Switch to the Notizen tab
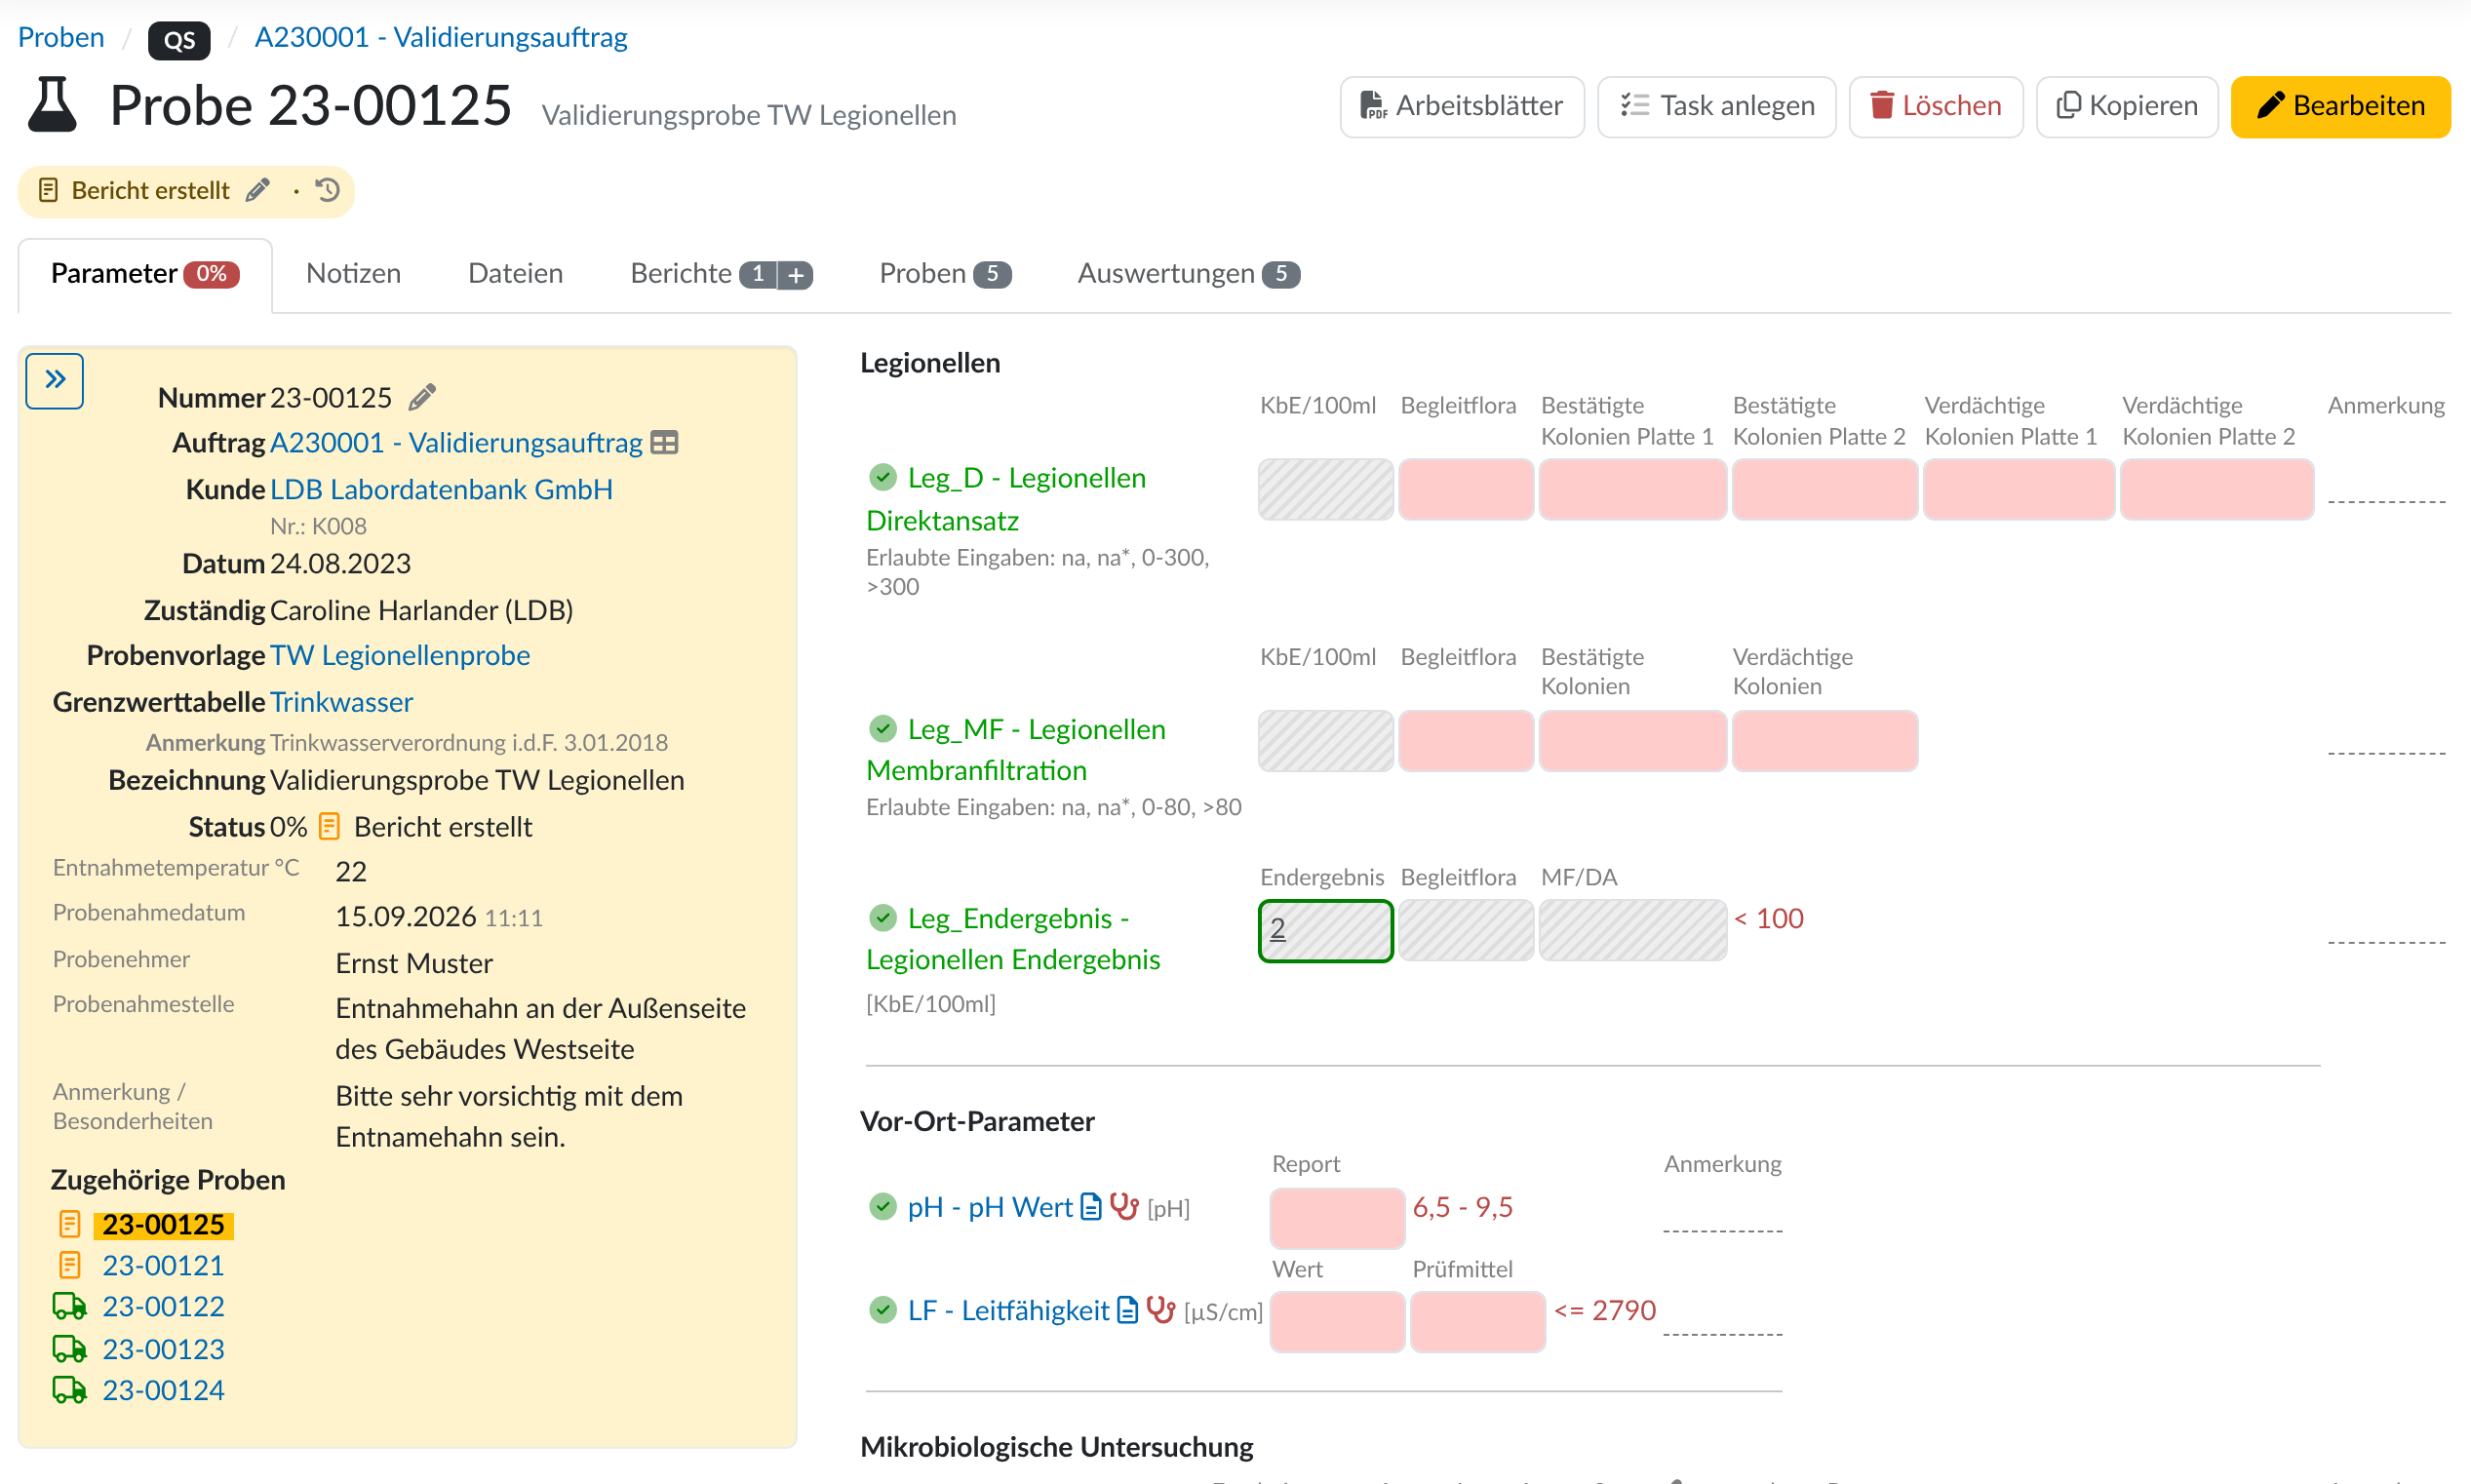This screenshot has height=1484, width=2471. (x=354, y=274)
